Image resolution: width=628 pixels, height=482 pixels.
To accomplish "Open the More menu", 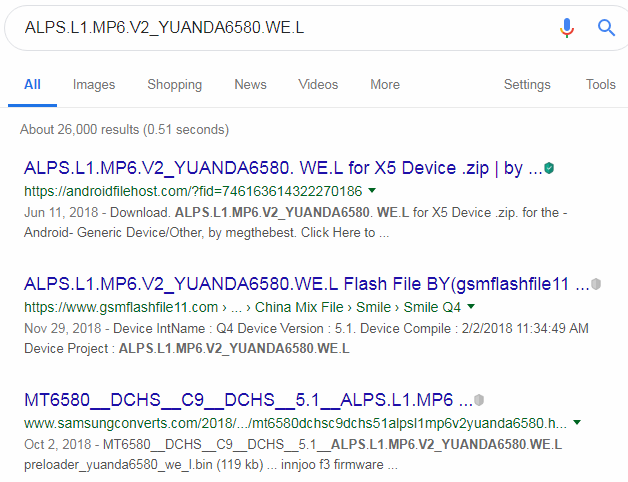I will point(385,85).
